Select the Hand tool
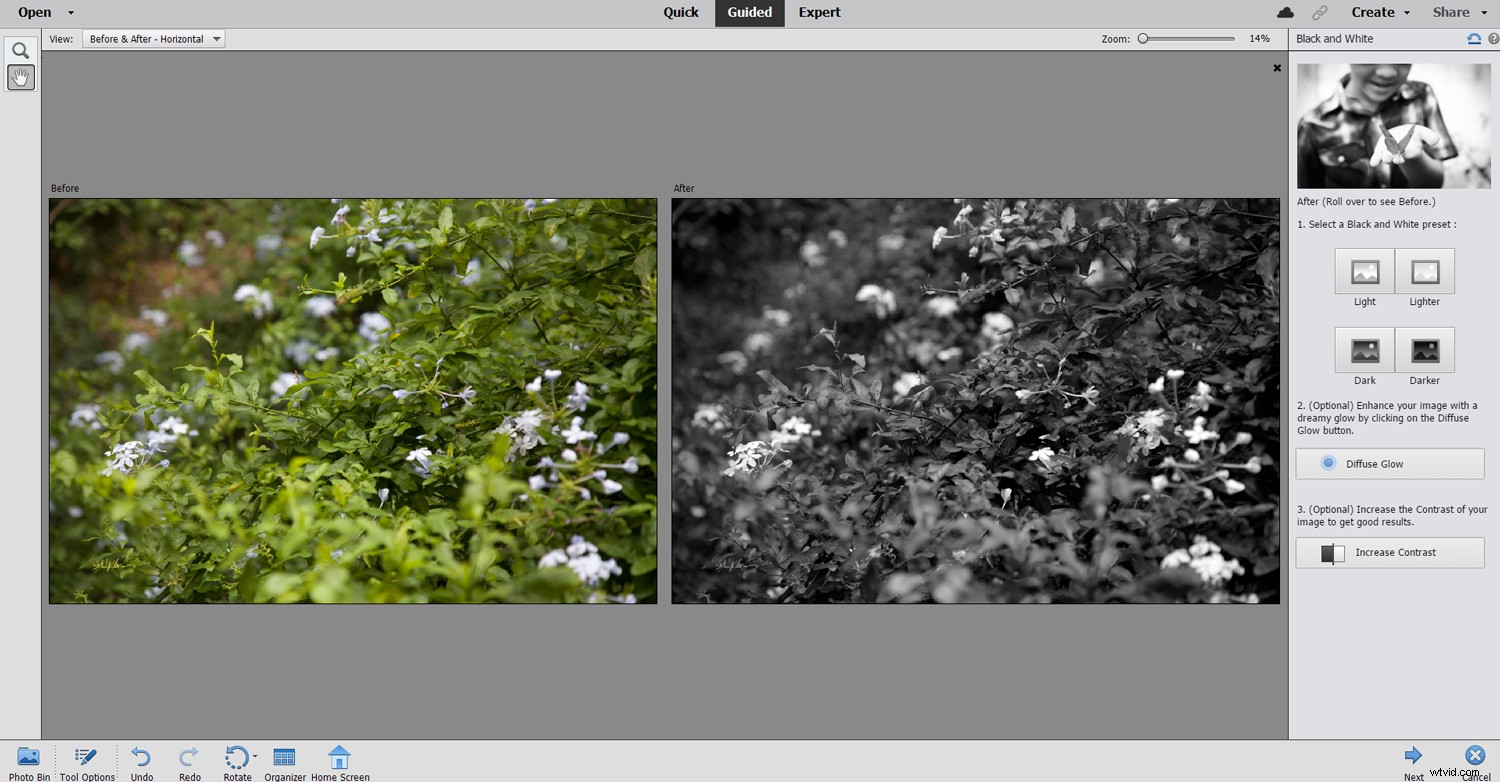This screenshot has height=782, width=1500. (20, 77)
